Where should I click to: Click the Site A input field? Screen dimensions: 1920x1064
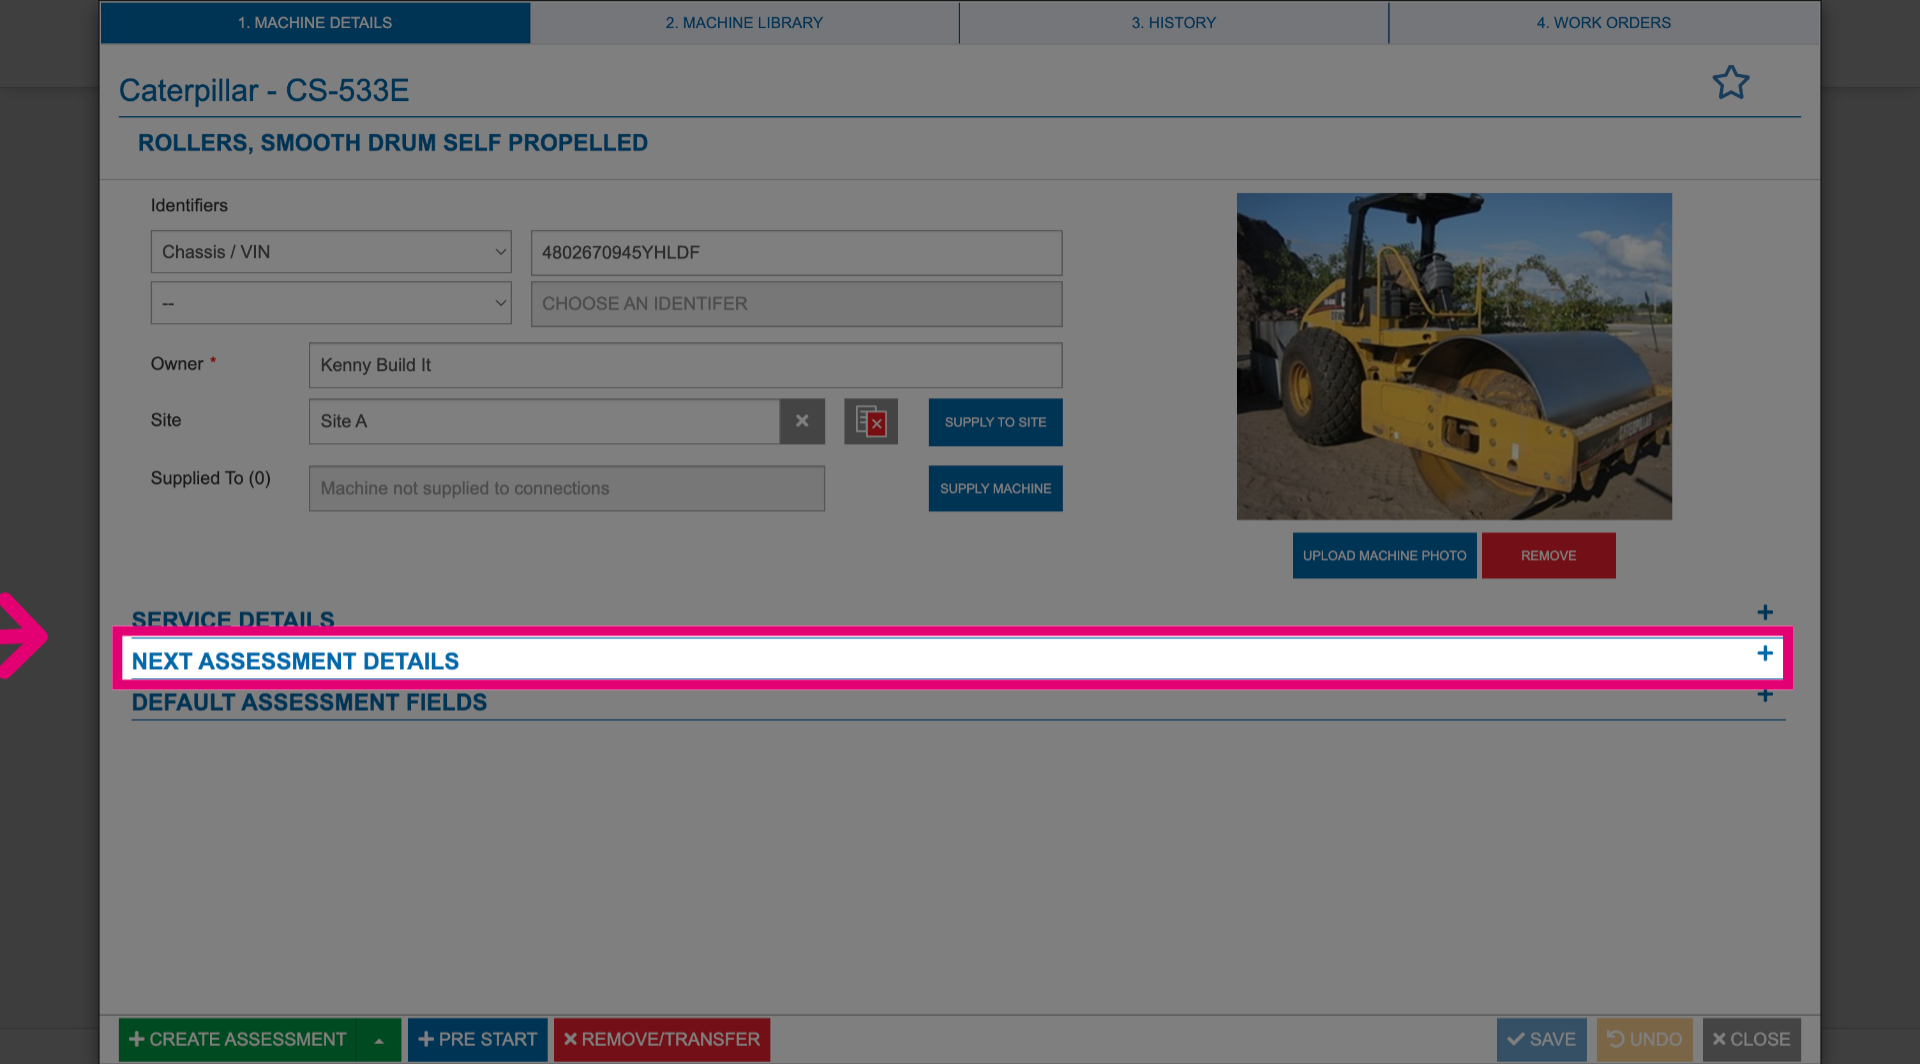(544, 421)
